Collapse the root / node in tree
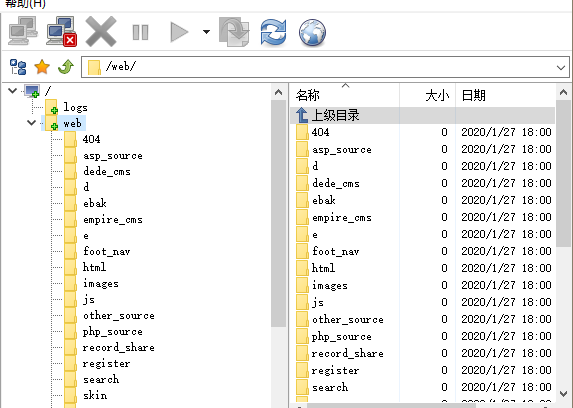The image size is (573, 408). click(13, 91)
